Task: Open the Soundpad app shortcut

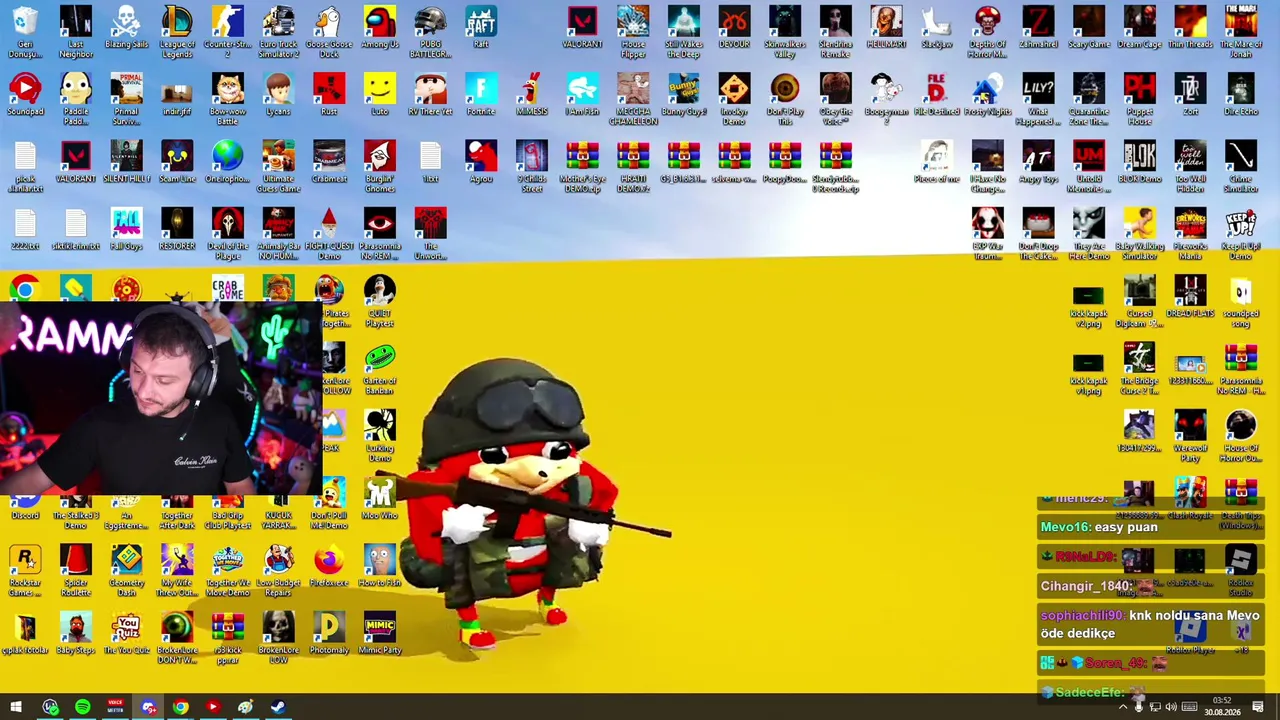Action: (x=25, y=95)
